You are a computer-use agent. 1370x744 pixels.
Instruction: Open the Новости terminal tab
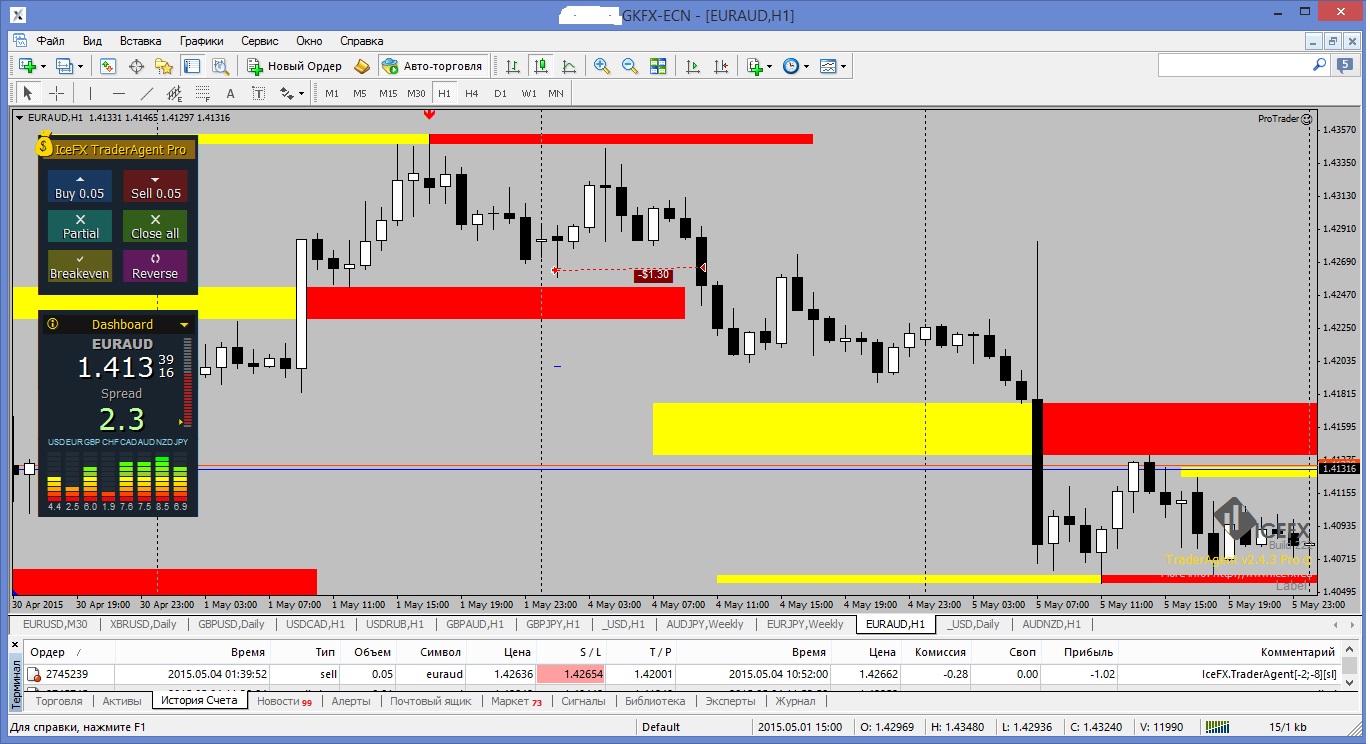284,701
